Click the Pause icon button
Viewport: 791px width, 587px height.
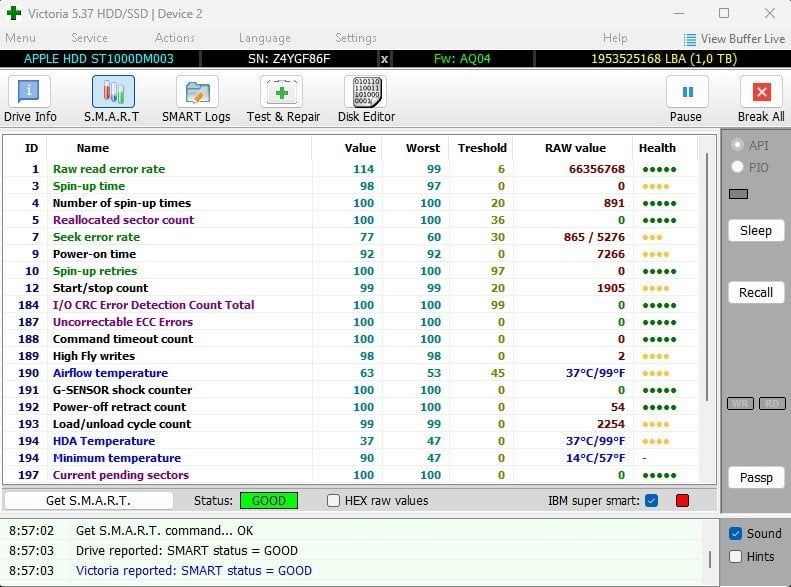click(x=687, y=92)
